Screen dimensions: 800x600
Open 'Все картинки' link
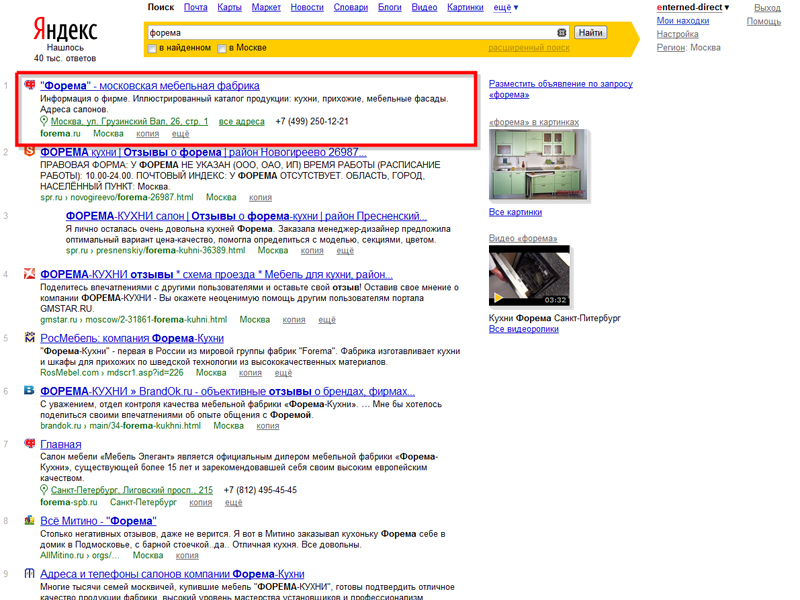tap(515, 212)
